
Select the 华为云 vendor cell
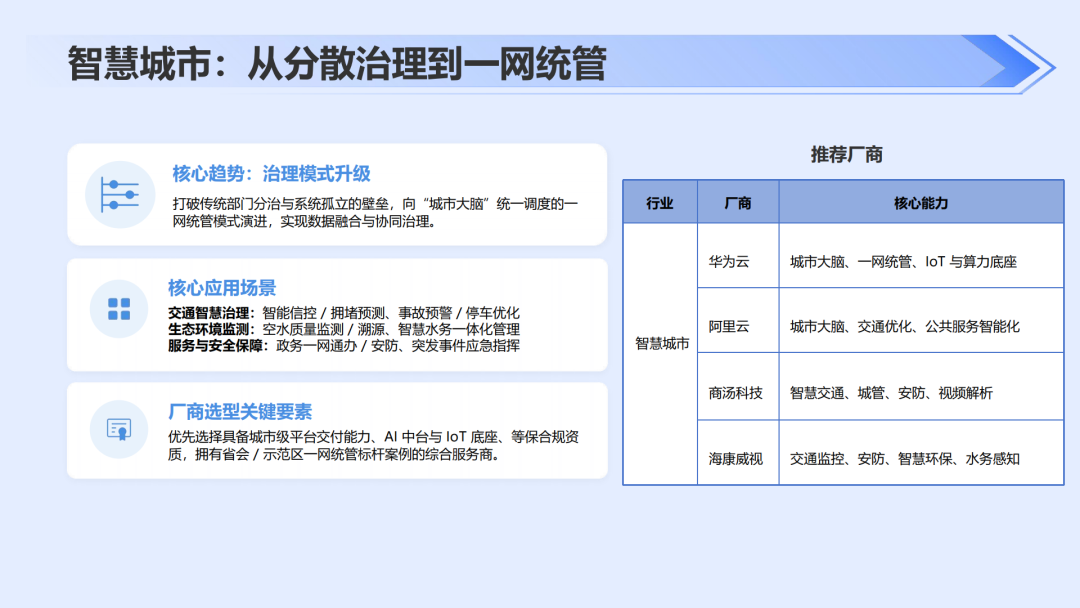(738, 255)
